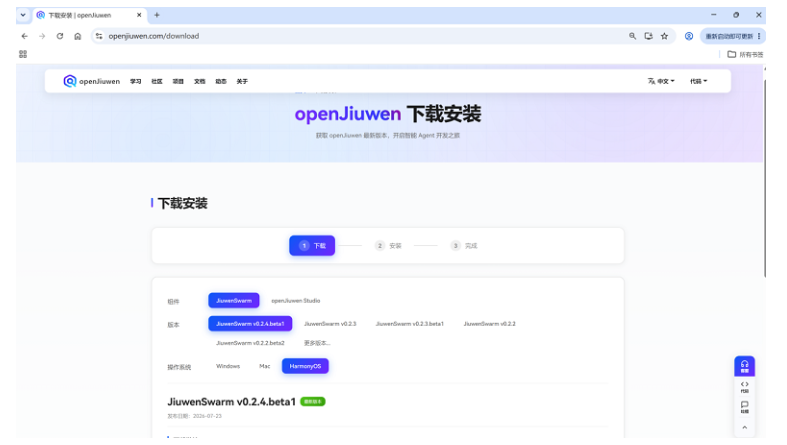Viewport: 787px width, 445px height.
Task: Click the openJiuwen logo in the navbar
Action: point(91,81)
